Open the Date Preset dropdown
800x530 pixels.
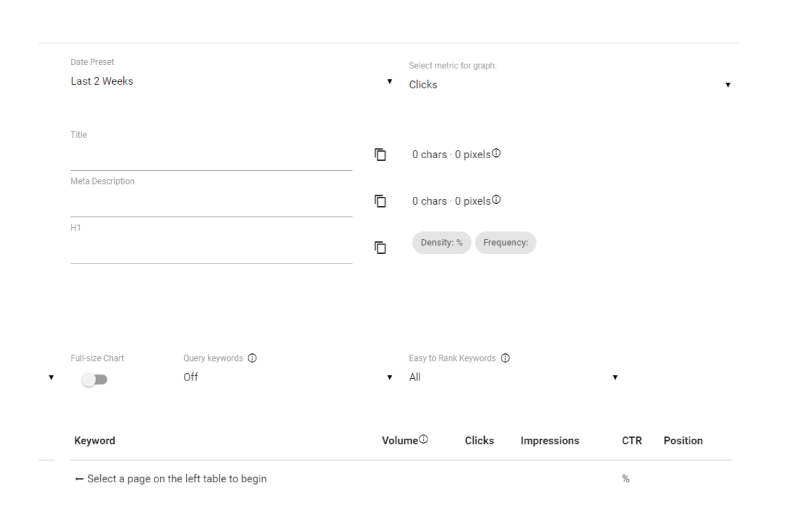coord(232,81)
